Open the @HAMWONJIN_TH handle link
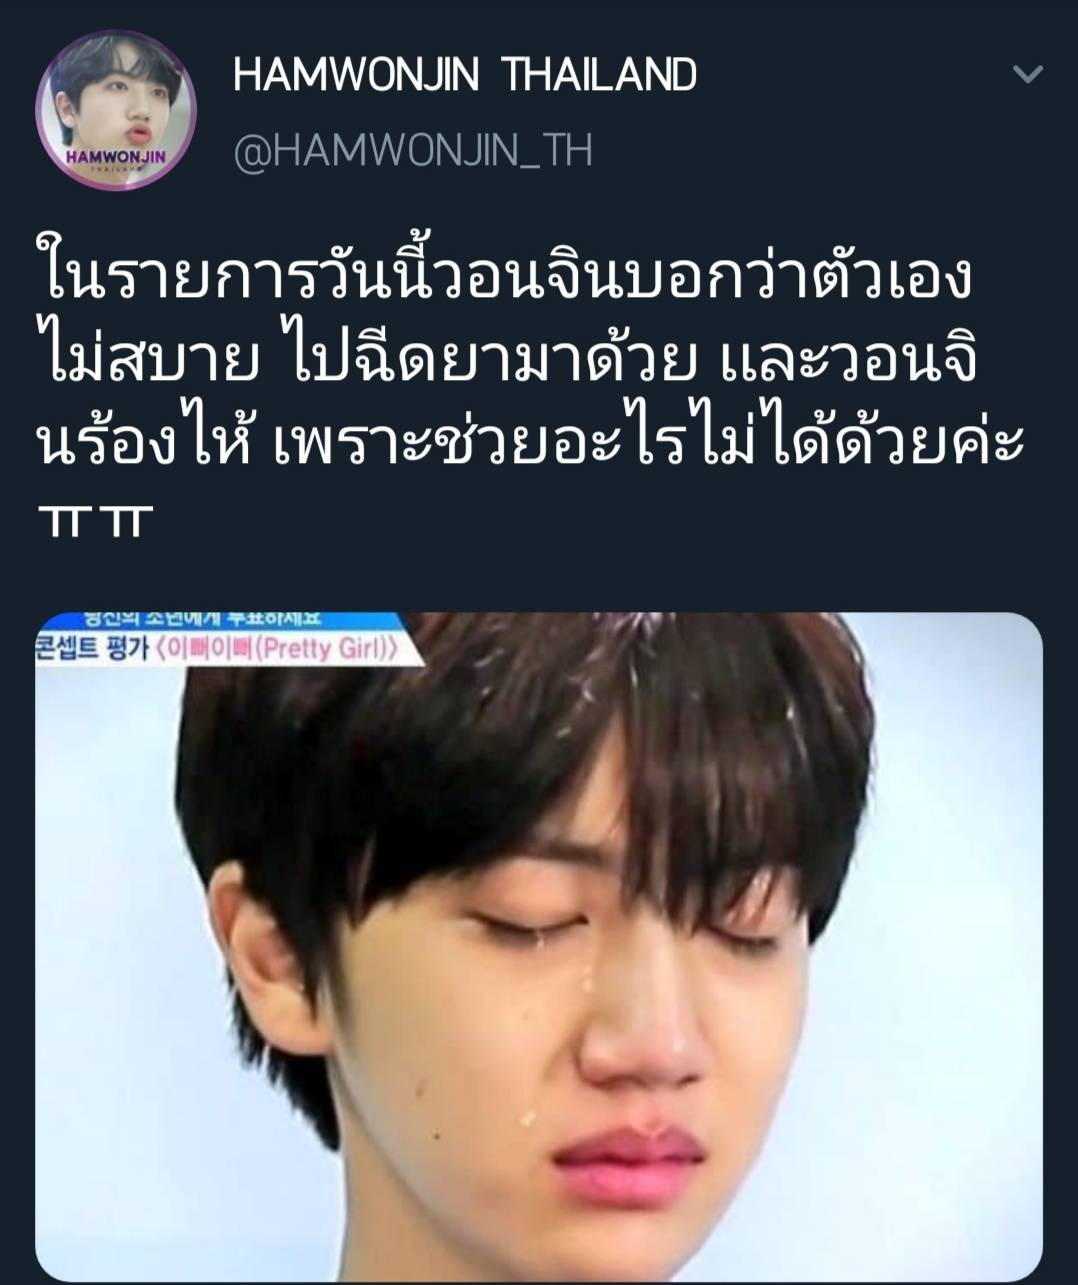Screen dimensions: 1078x1285 [413, 151]
